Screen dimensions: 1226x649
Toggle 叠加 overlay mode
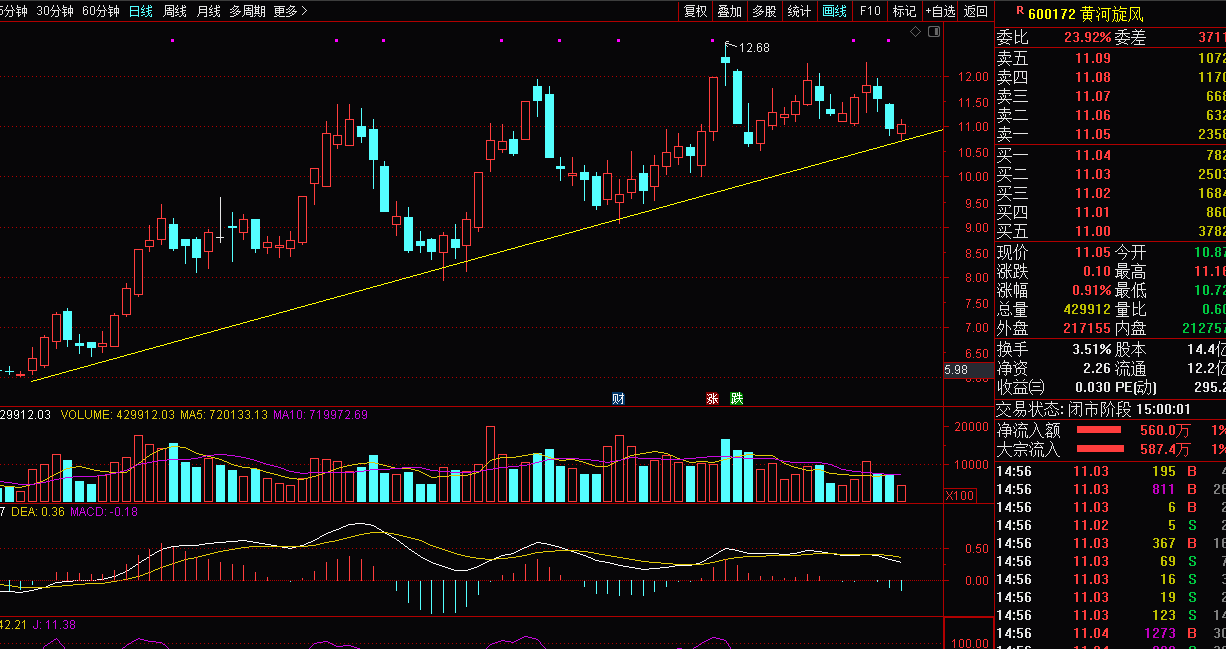click(729, 11)
